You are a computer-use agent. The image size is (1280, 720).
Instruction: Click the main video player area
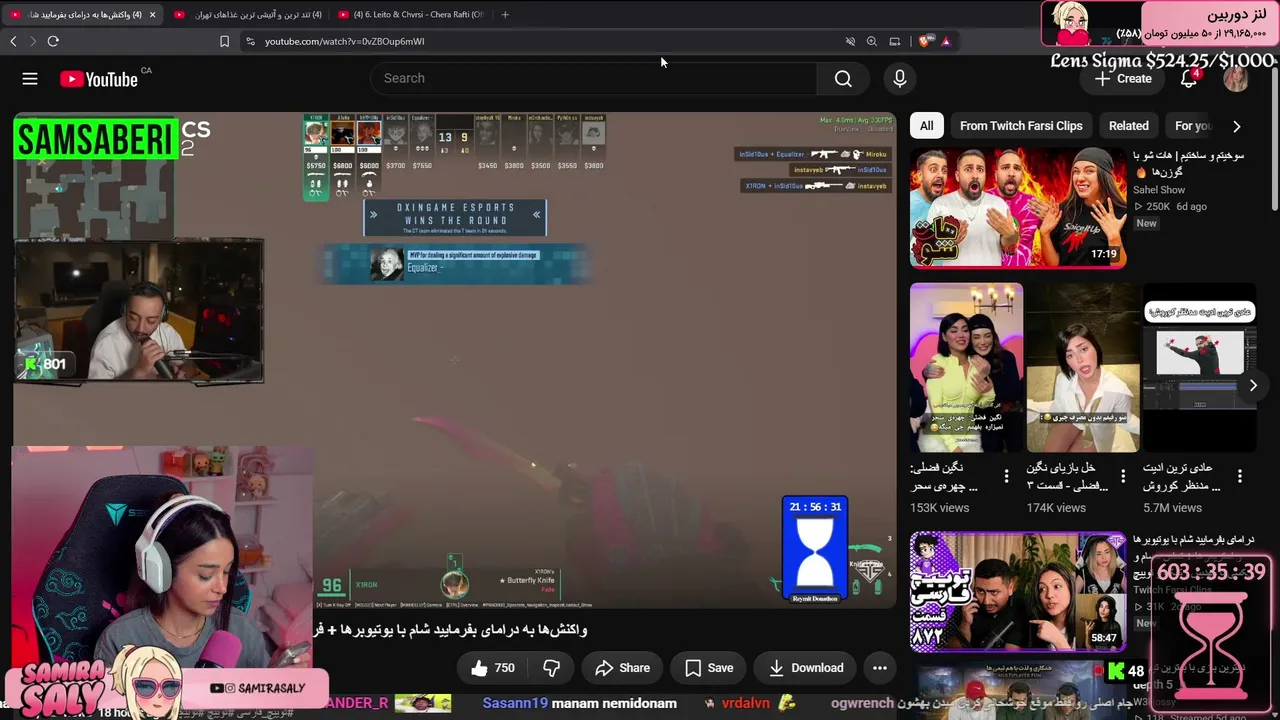[455, 360]
